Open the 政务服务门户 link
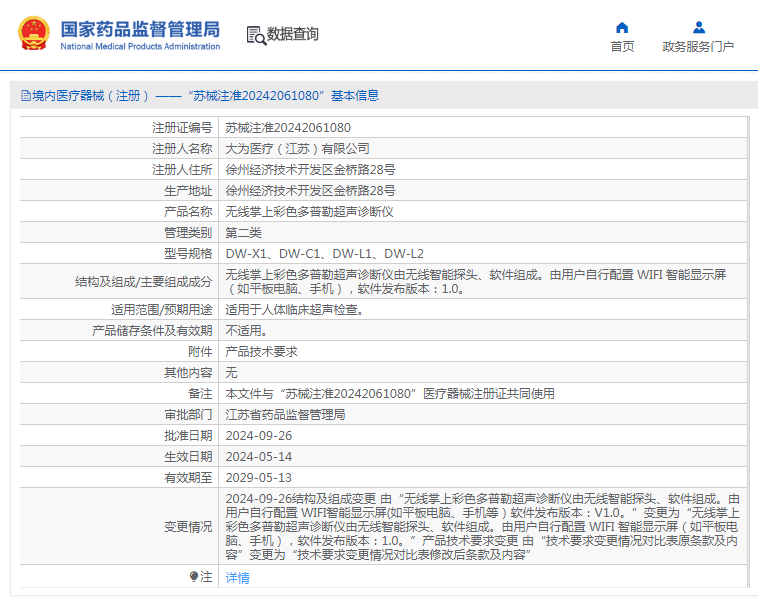758x601 pixels. (698, 46)
